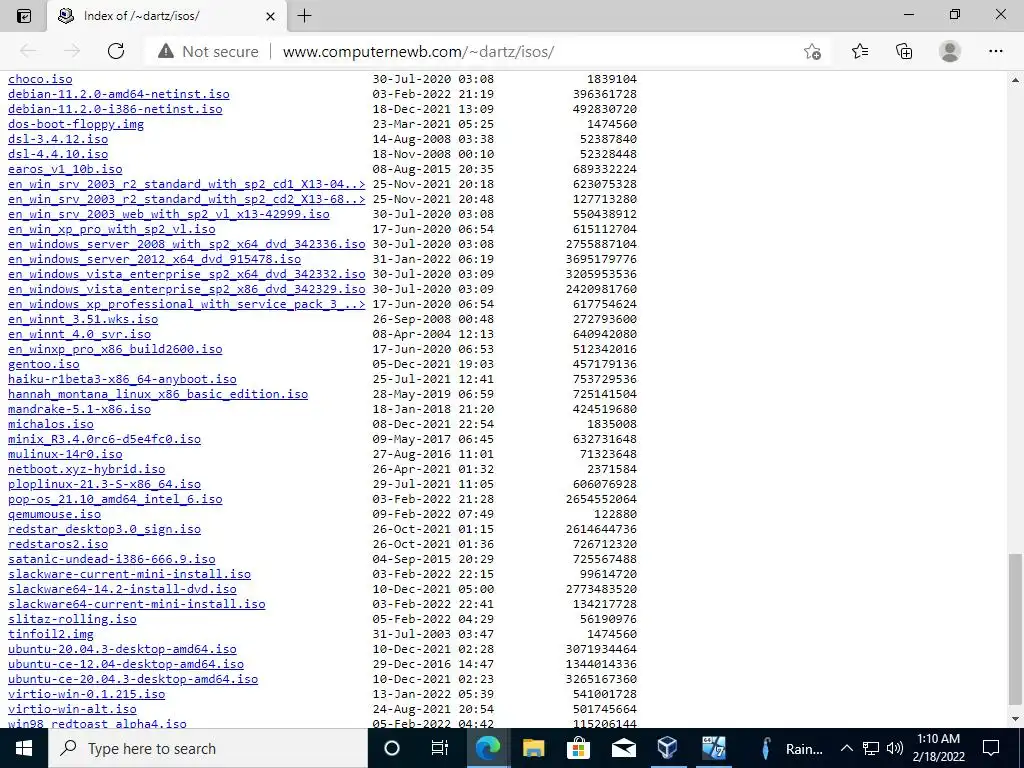Click date 08-Apr-2004 12:13 text

[x=433, y=334]
